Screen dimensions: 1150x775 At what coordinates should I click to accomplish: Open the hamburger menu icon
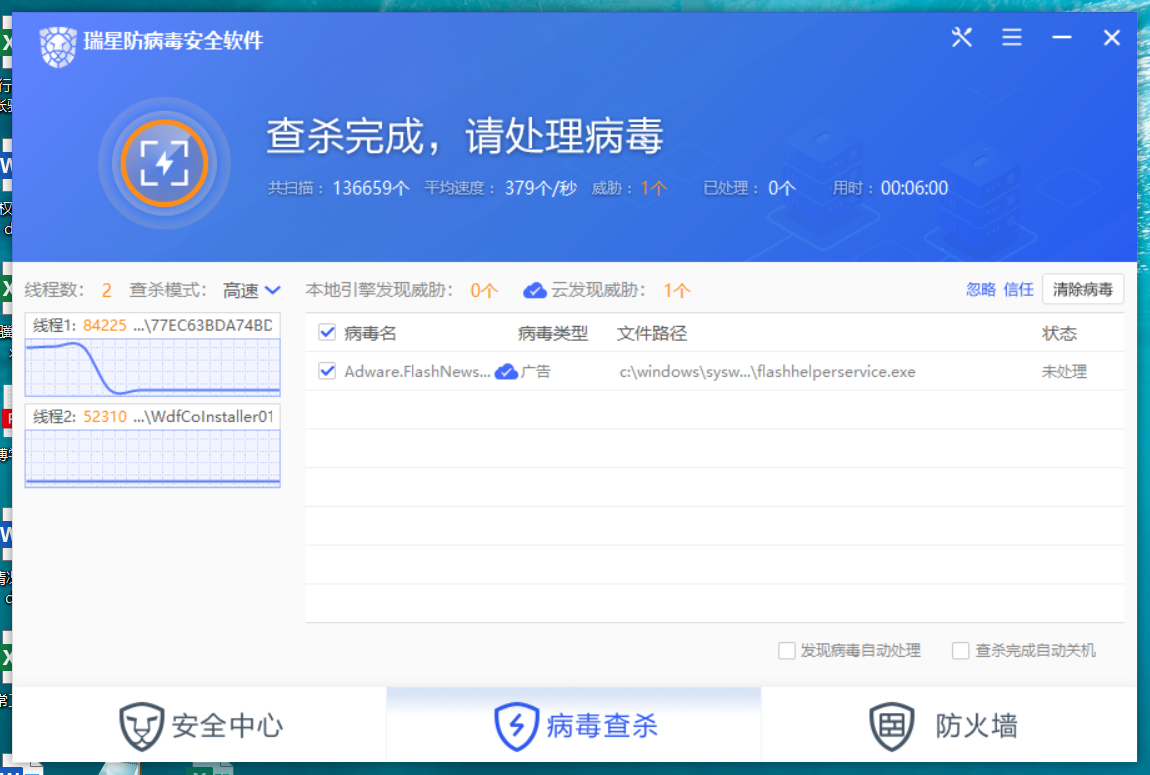point(1011,37)
